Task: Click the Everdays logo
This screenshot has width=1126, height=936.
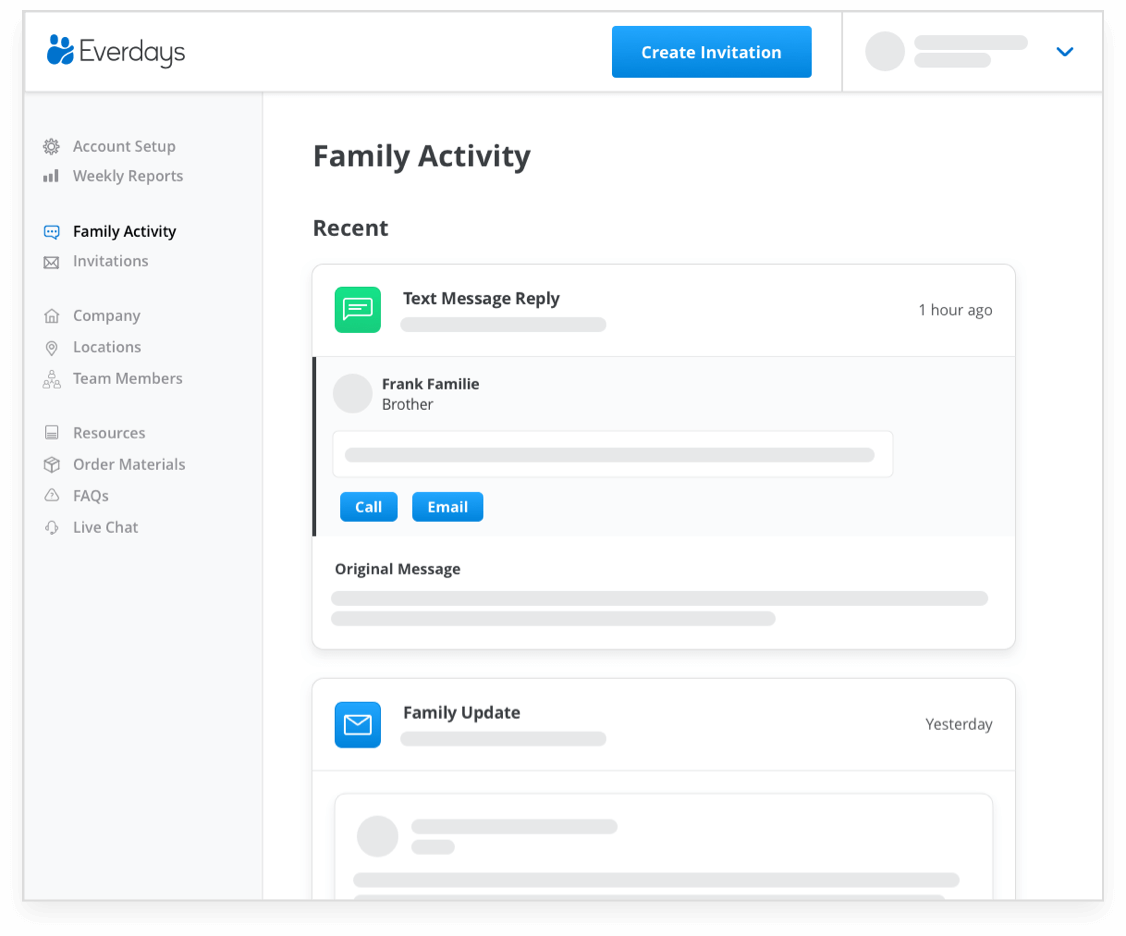Action: coord(116,51)
